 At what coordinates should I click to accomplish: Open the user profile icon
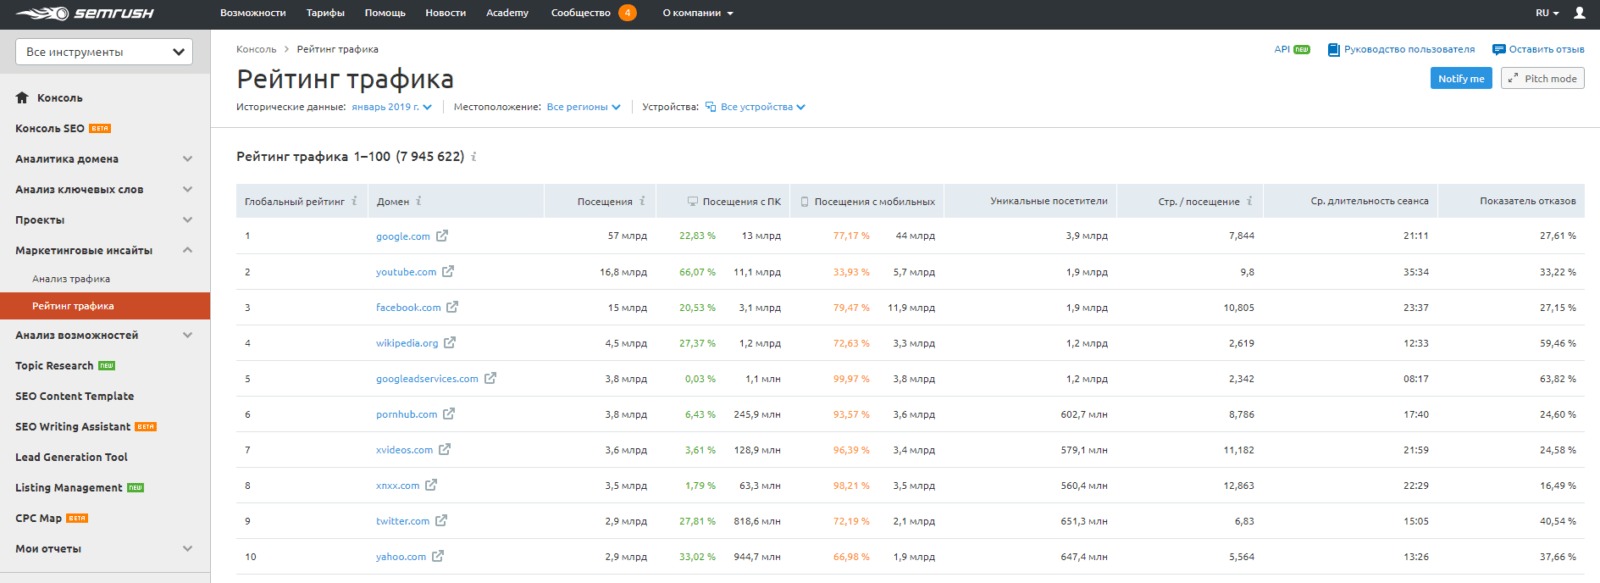[x=1580, y=13]
